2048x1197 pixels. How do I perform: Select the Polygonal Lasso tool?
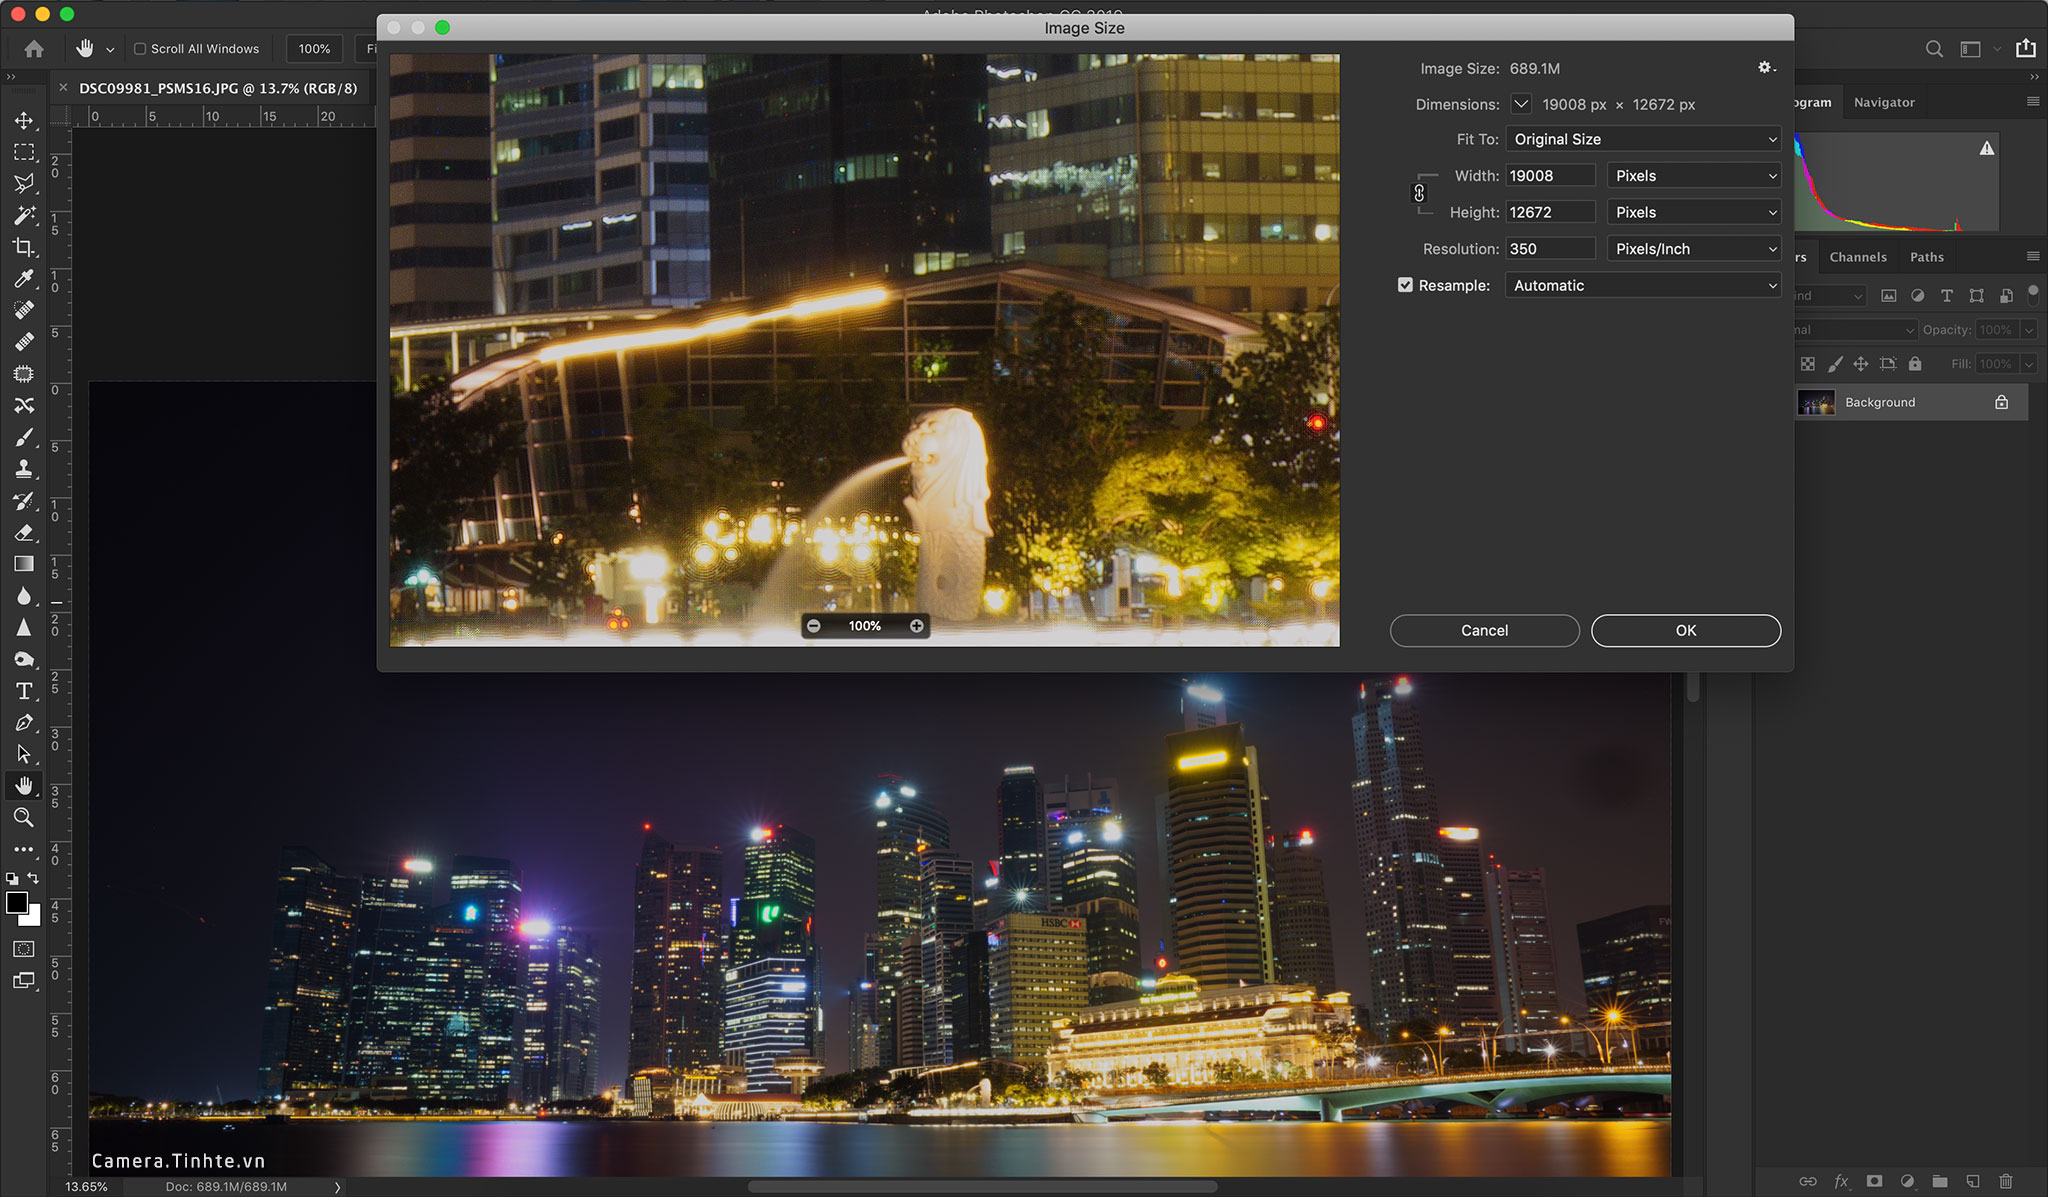24,183
